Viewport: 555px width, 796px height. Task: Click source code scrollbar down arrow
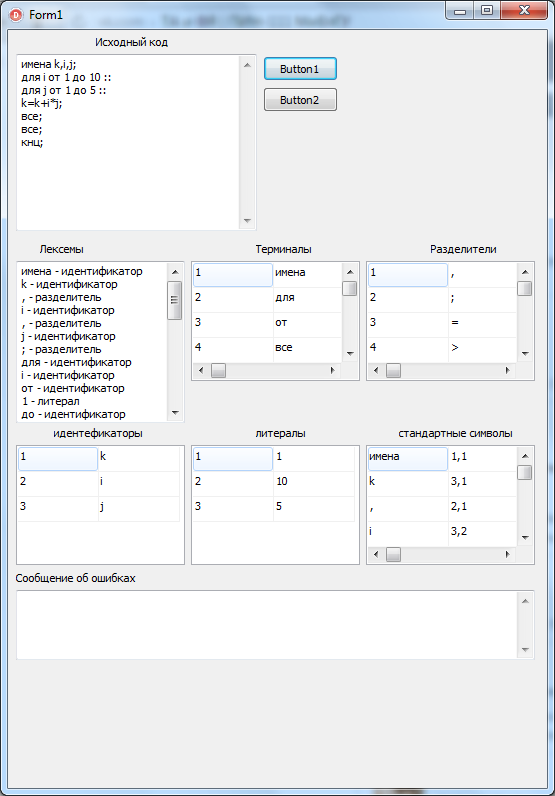pos(247,221)
